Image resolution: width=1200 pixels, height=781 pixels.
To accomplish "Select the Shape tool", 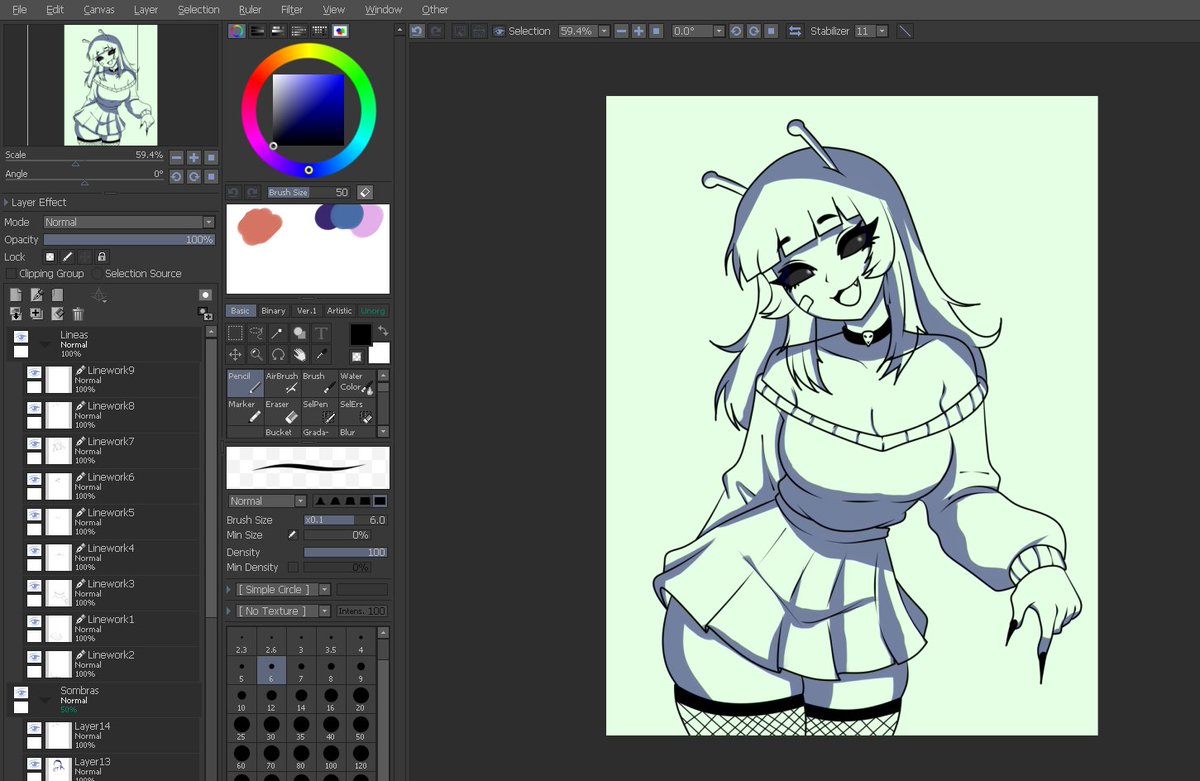I will [299, 333].
